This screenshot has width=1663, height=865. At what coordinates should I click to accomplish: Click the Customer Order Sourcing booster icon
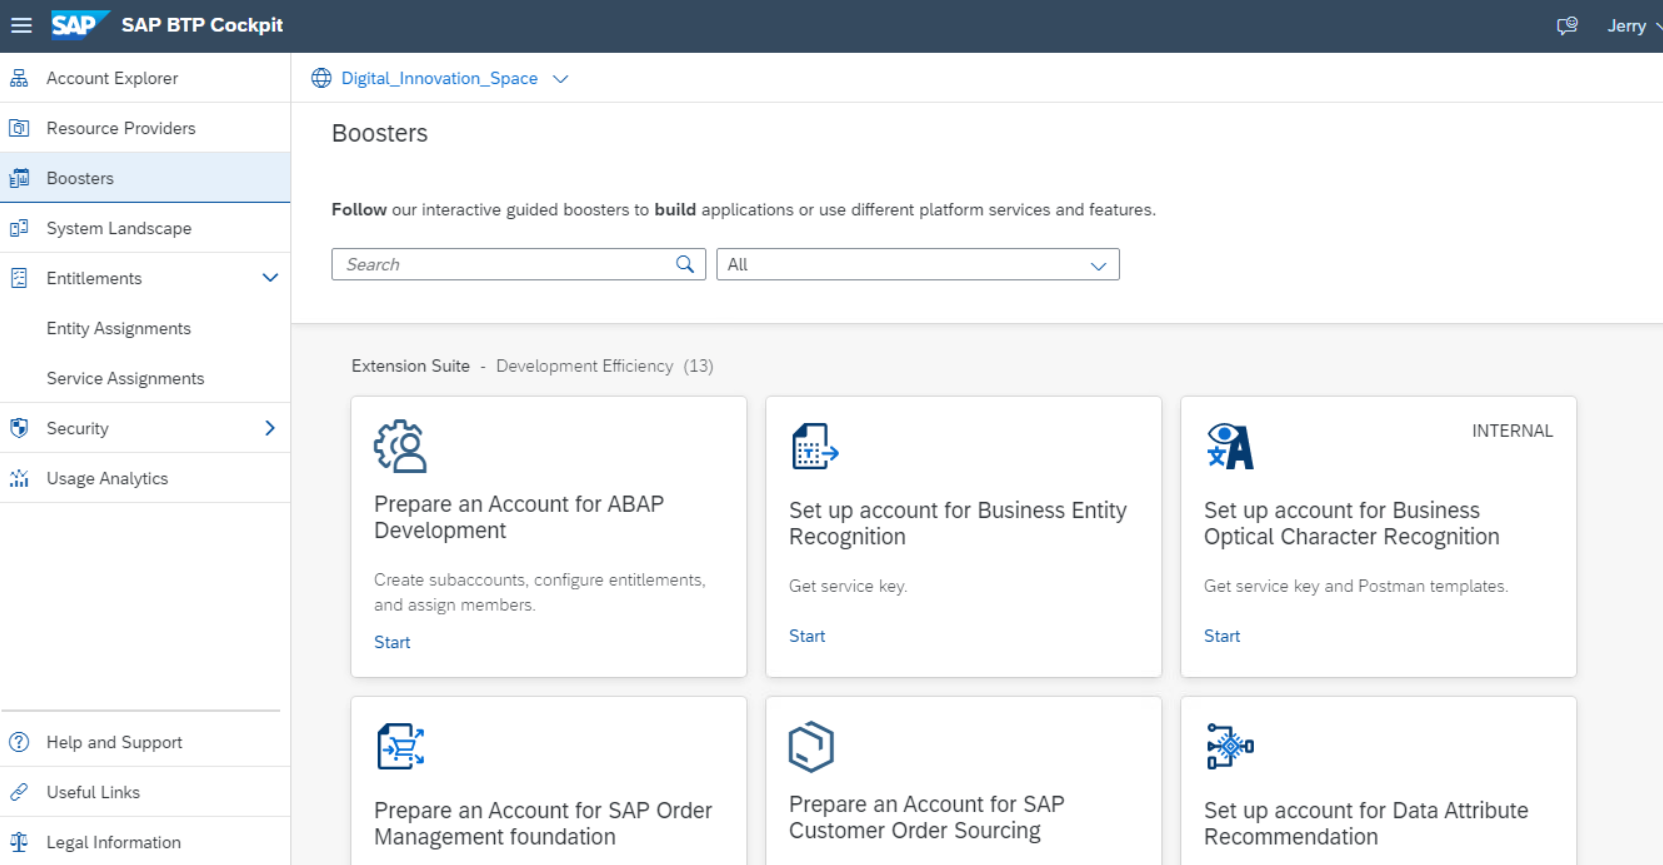point(811,746)
